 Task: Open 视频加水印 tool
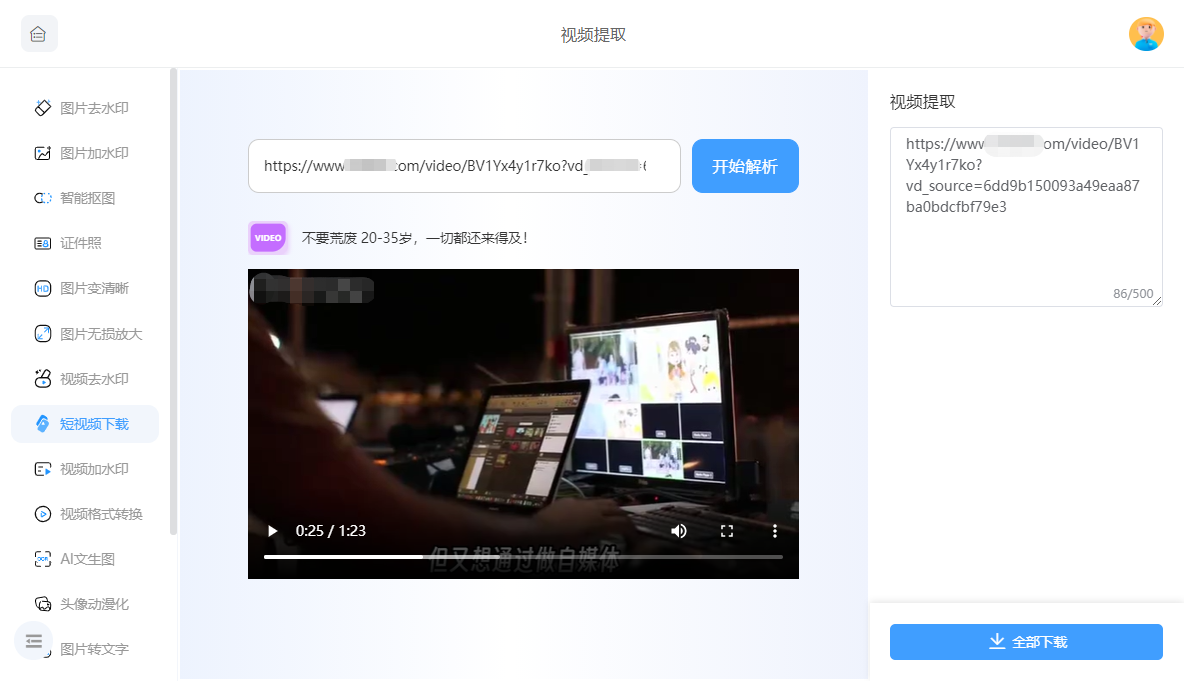[x=85, y=469]
